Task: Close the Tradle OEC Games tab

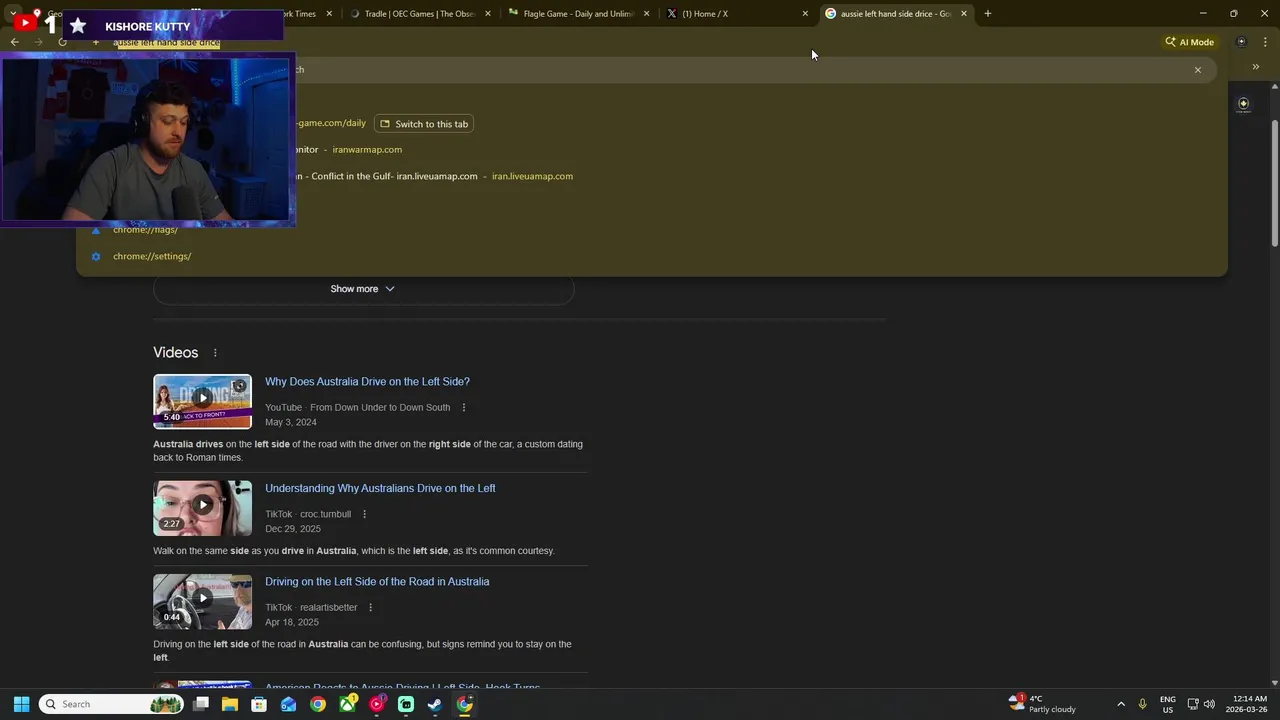Action: pyautogui.click(x=488, y=14)
